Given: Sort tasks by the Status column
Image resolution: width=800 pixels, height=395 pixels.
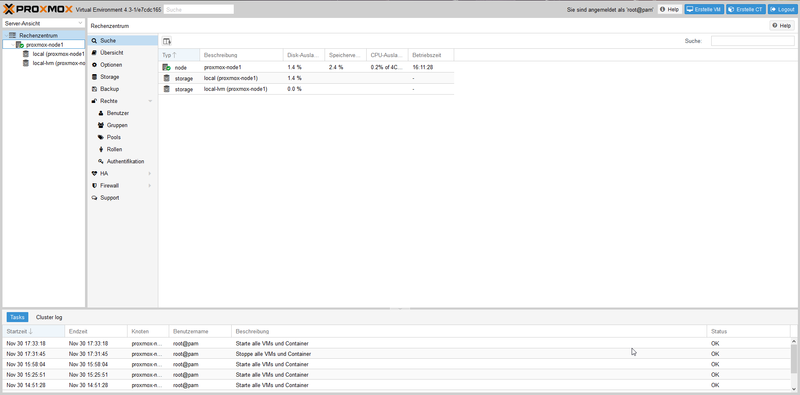Looking at the screenshot, I should pos(748,332).
